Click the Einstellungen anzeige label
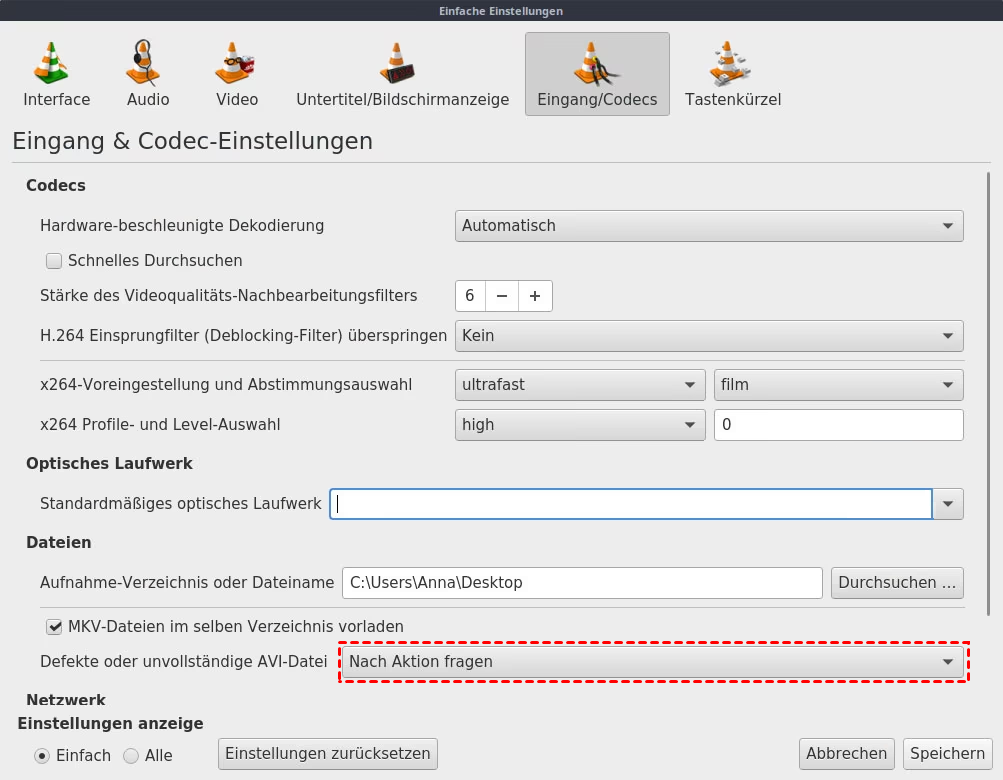Viewport: 1003px width, 780px height. click(111, 724)
